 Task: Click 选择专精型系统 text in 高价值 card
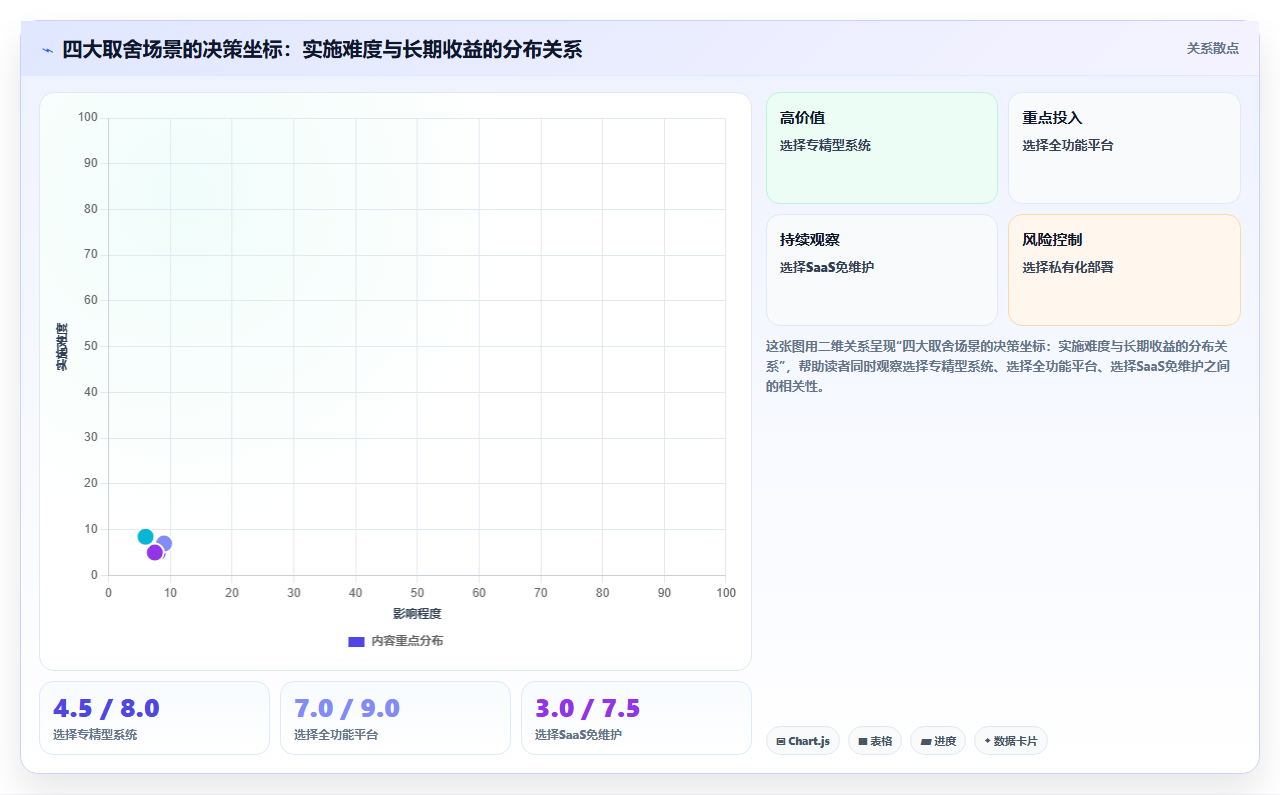click(825, 145)
